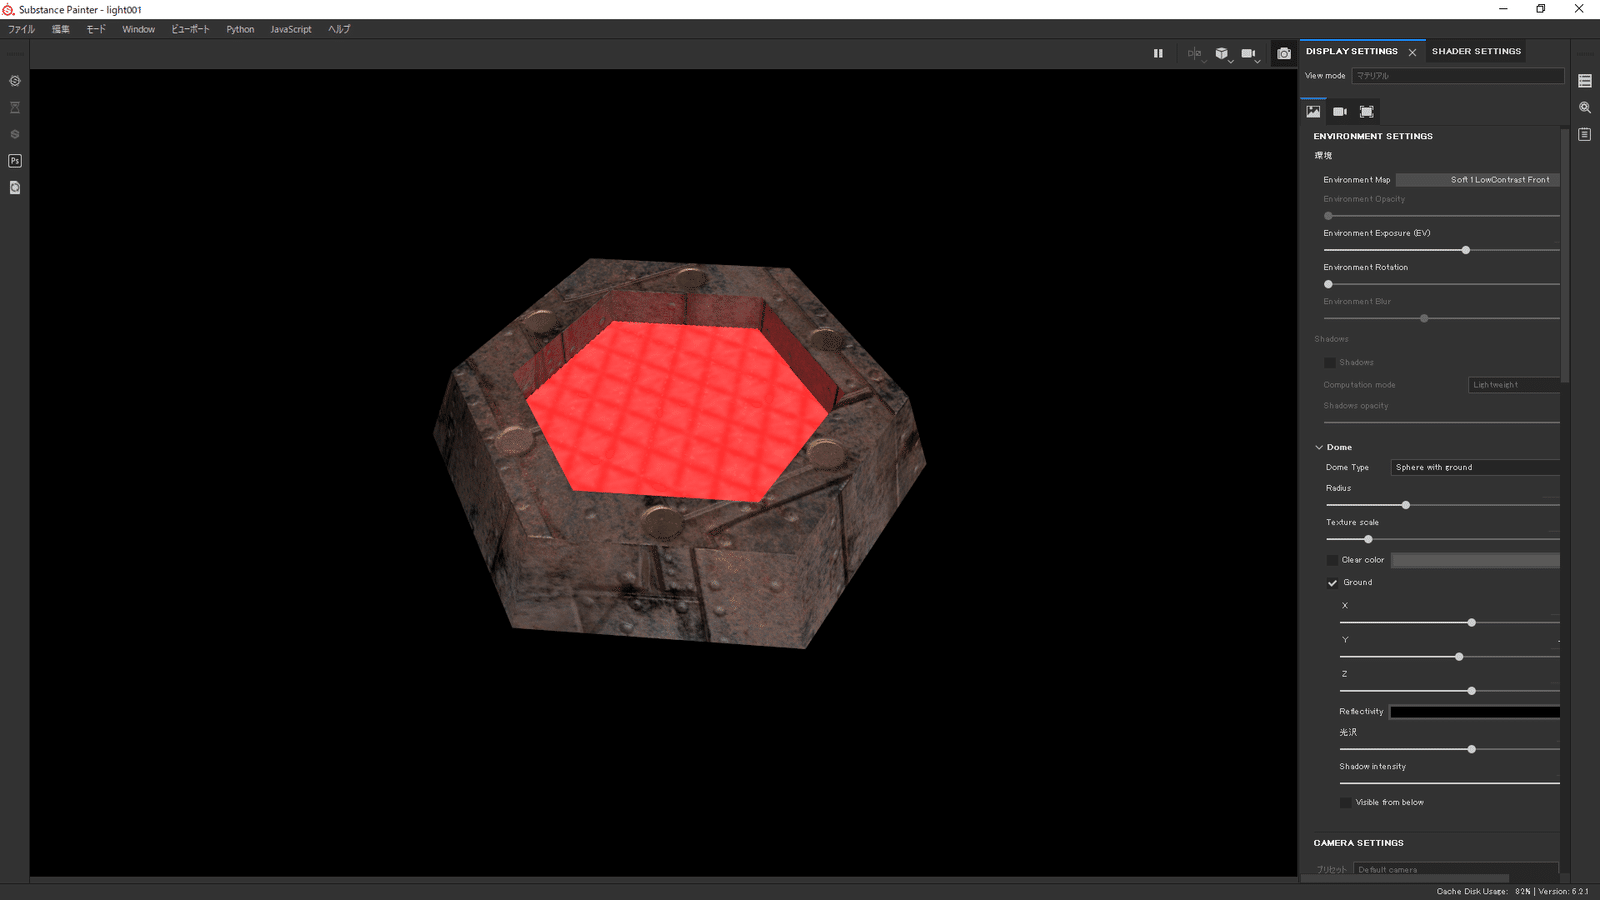This screenshot has height=900, width=1600.
Task: Click the Environment Rotation slider handle
Action: coord(1328,284)
